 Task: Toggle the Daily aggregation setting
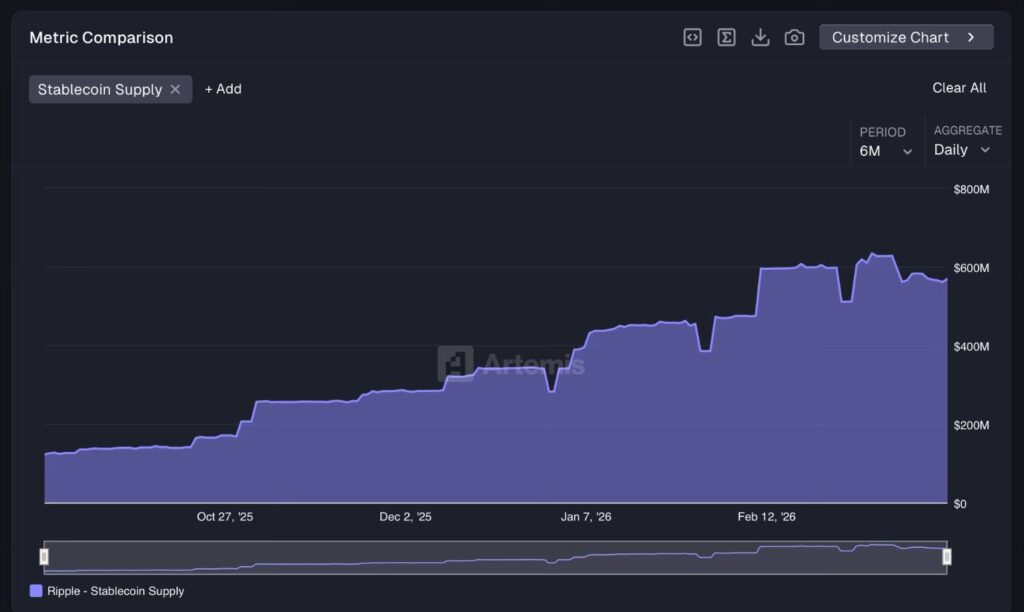[x=960, y=149]
